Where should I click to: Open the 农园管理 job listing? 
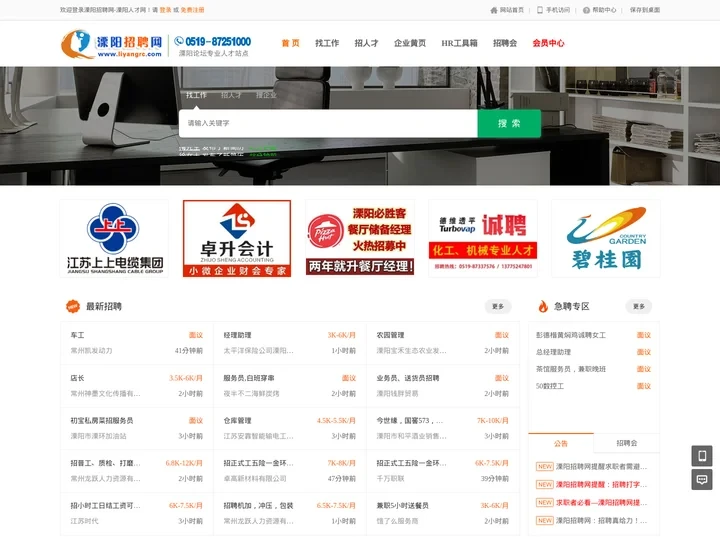390,335
